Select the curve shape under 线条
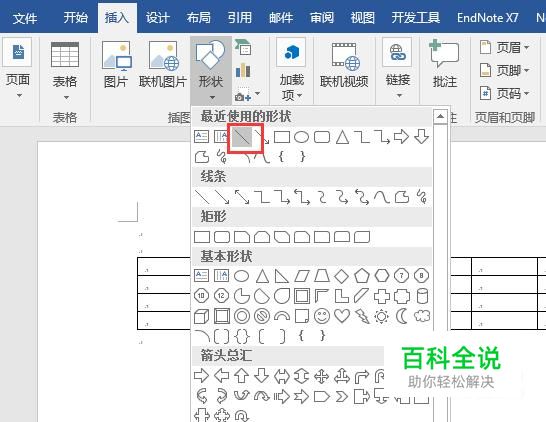 pos(382,197)
